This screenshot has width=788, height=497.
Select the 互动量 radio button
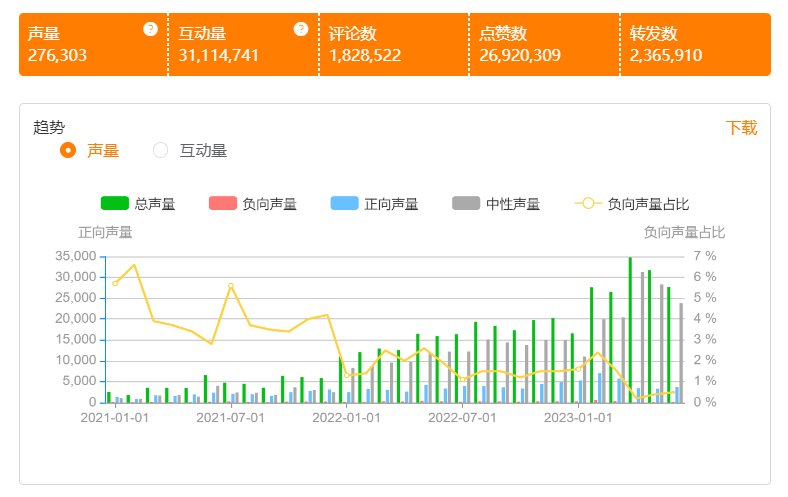click(x=160, y=150)
